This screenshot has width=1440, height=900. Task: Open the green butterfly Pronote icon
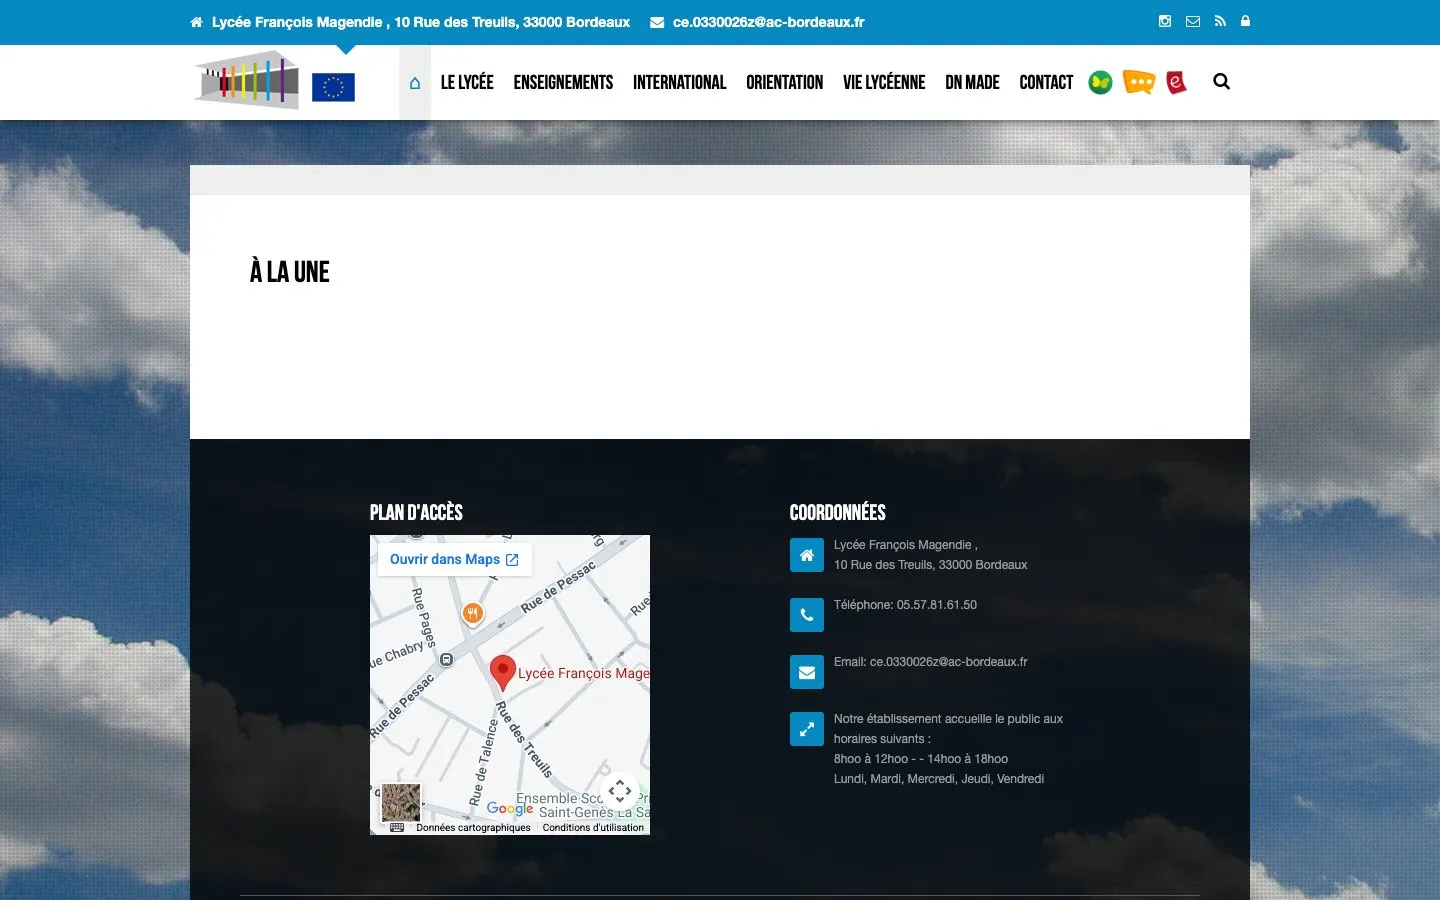tap(1100, 82)
